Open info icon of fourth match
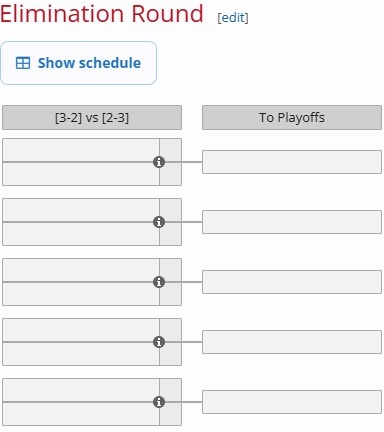Image resolution: width=384 pixels, height=432 pixels. 159,342
